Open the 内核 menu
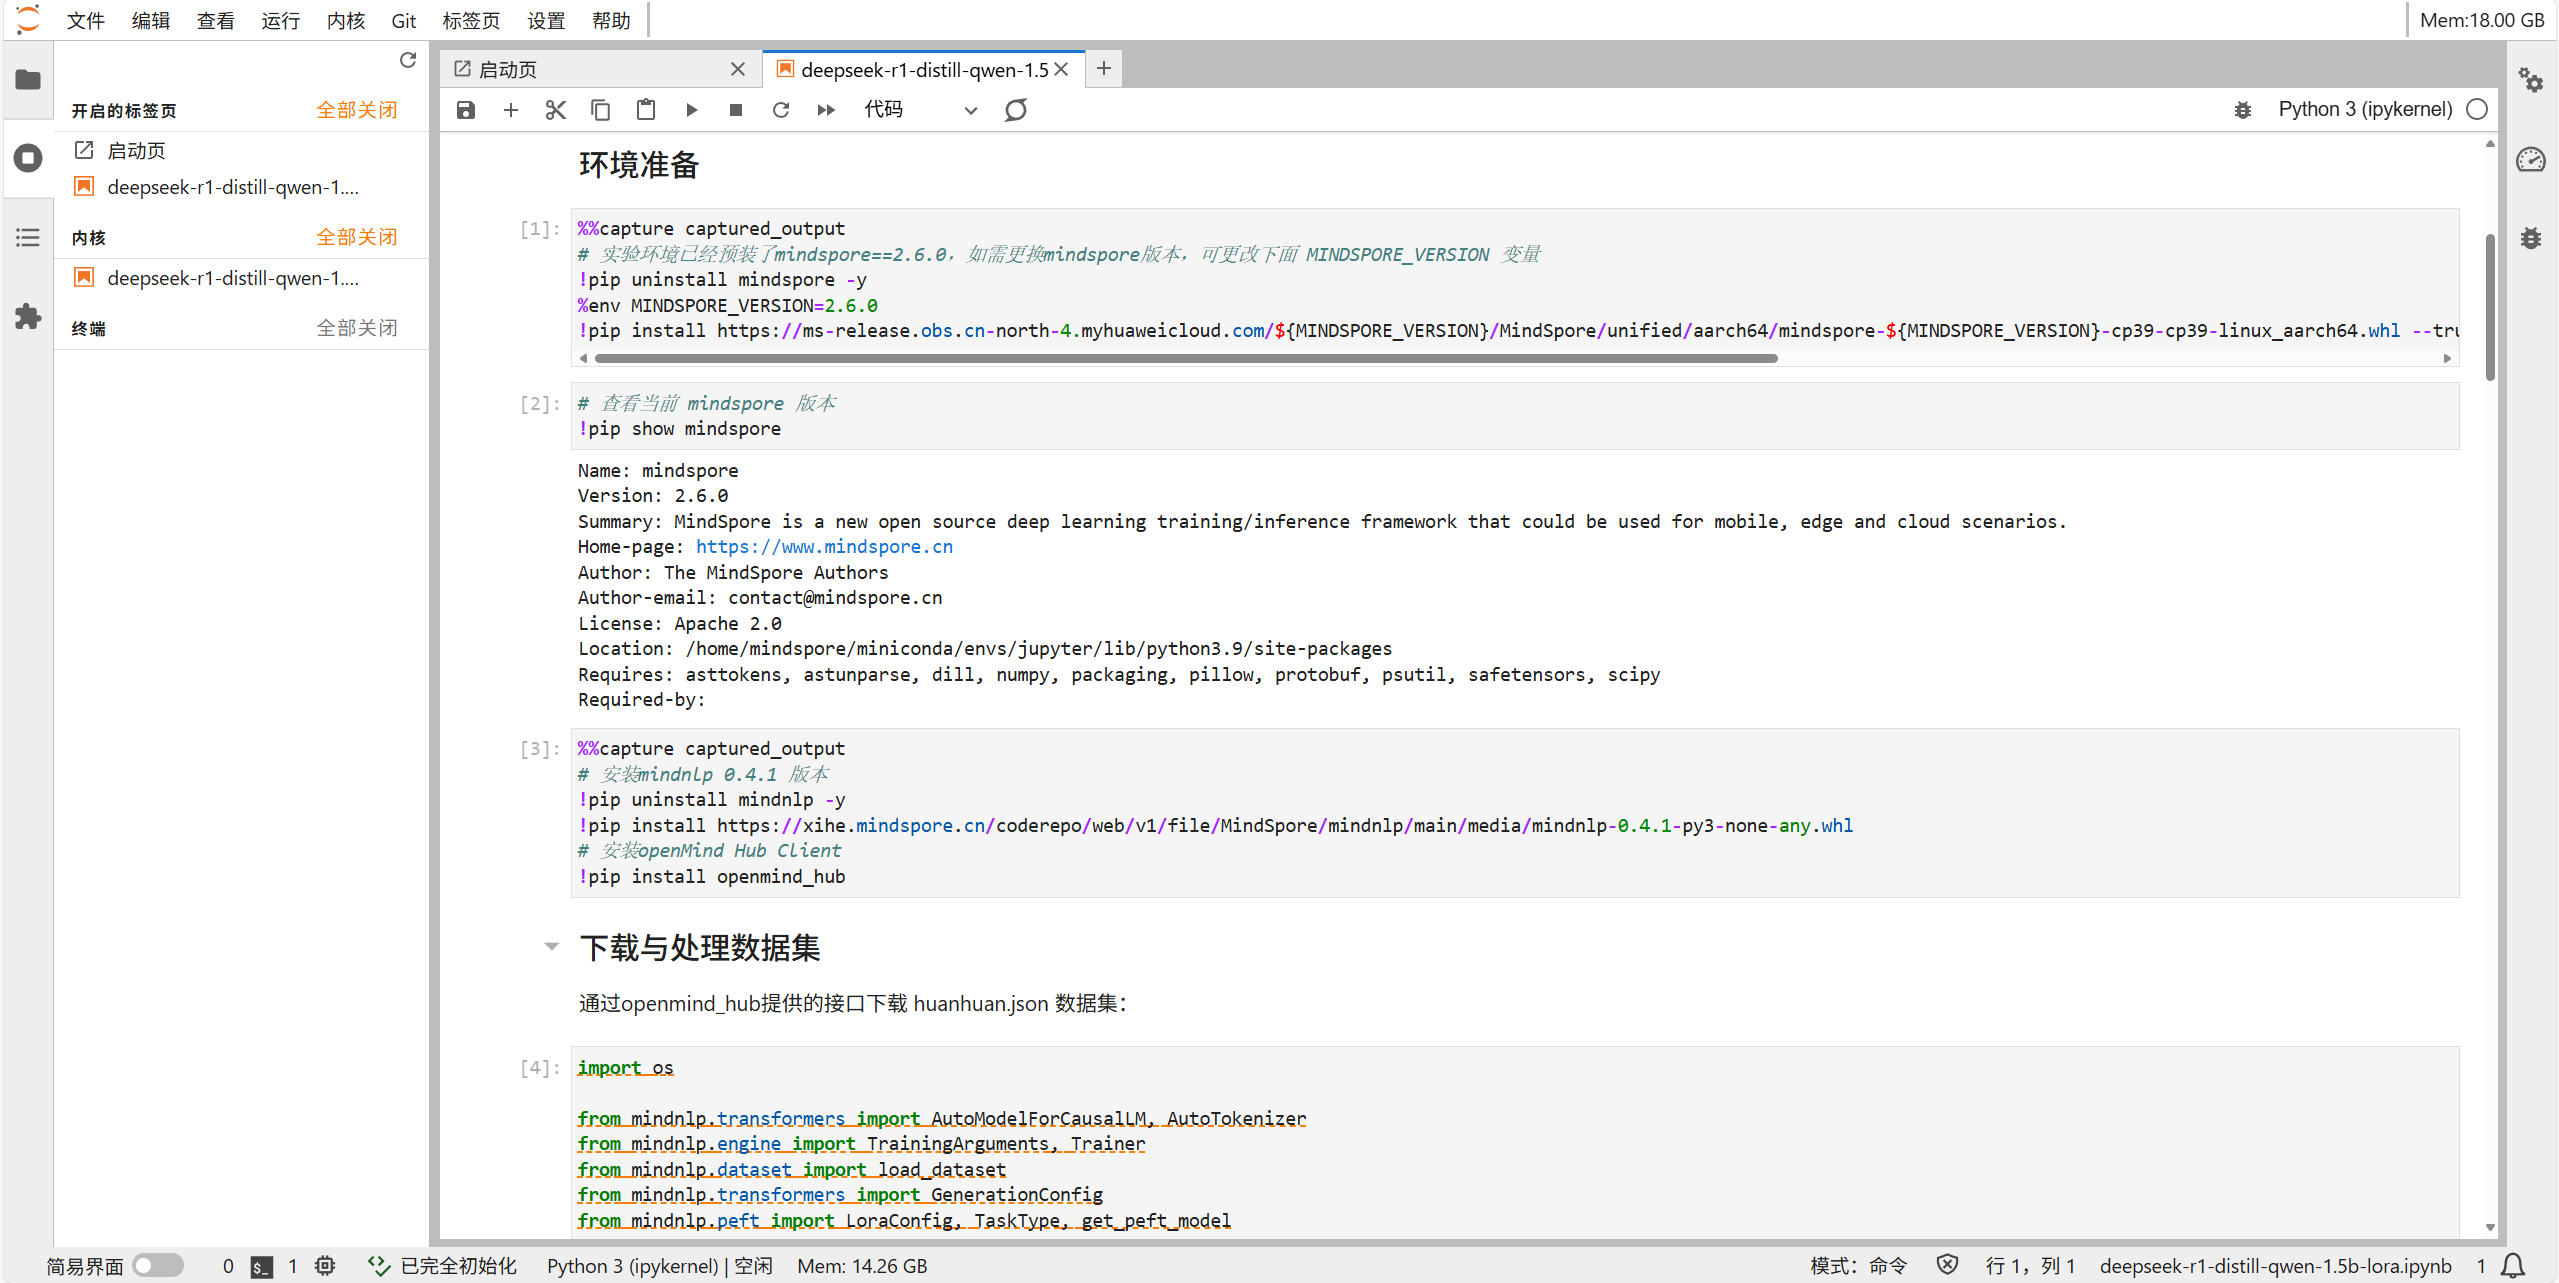 point(345,20)
